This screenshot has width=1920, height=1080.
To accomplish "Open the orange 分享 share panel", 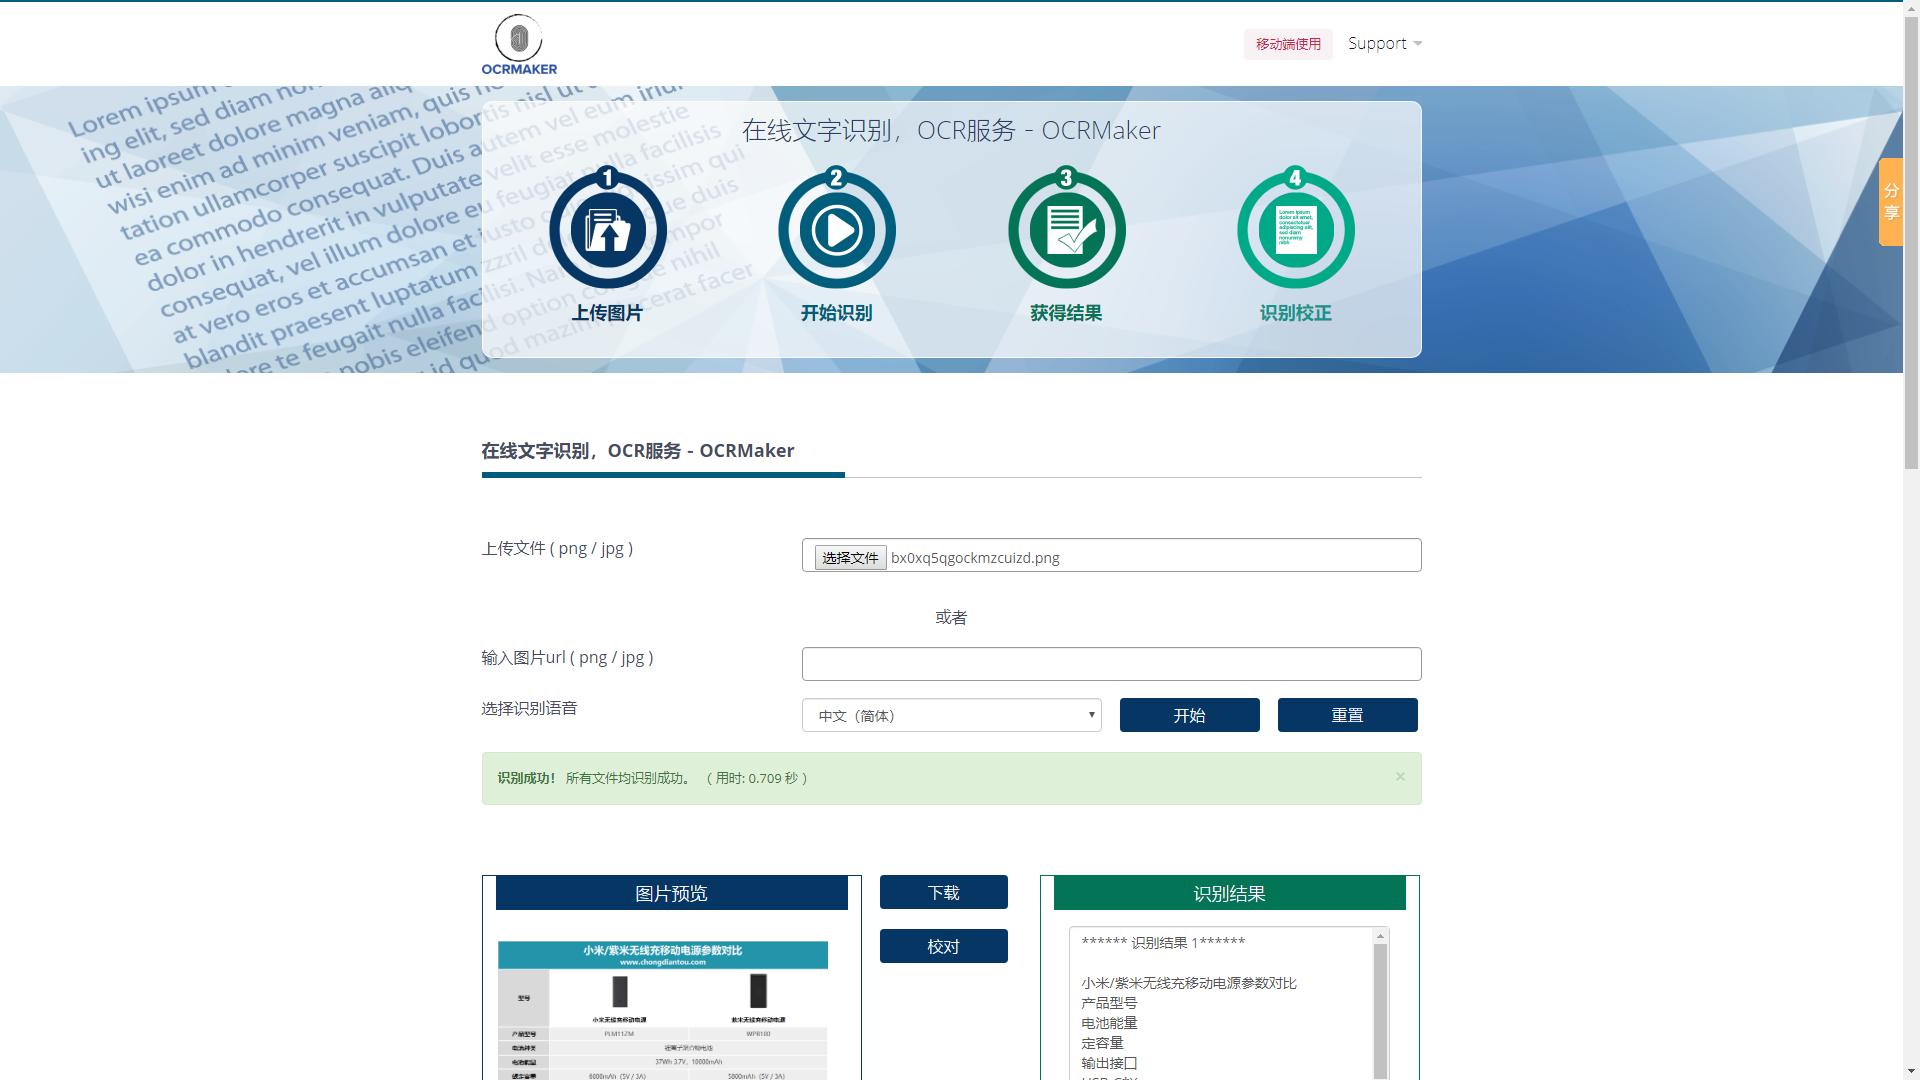I will click(x=1890, y=200).
